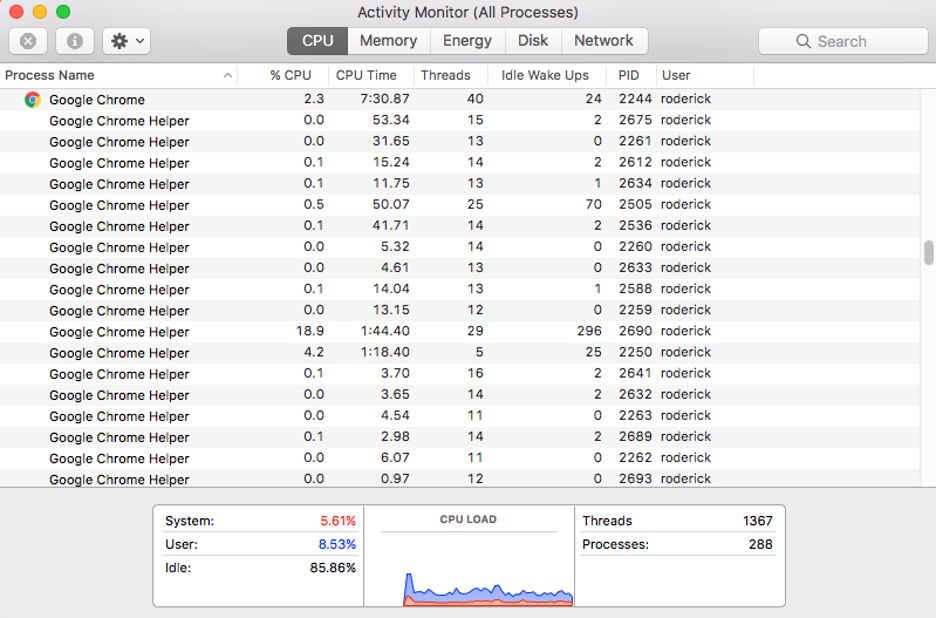Select Chrome Helper row with PID 2634
Image resolution: width=936 pixels, height=618 pixels.
[460, 183]
